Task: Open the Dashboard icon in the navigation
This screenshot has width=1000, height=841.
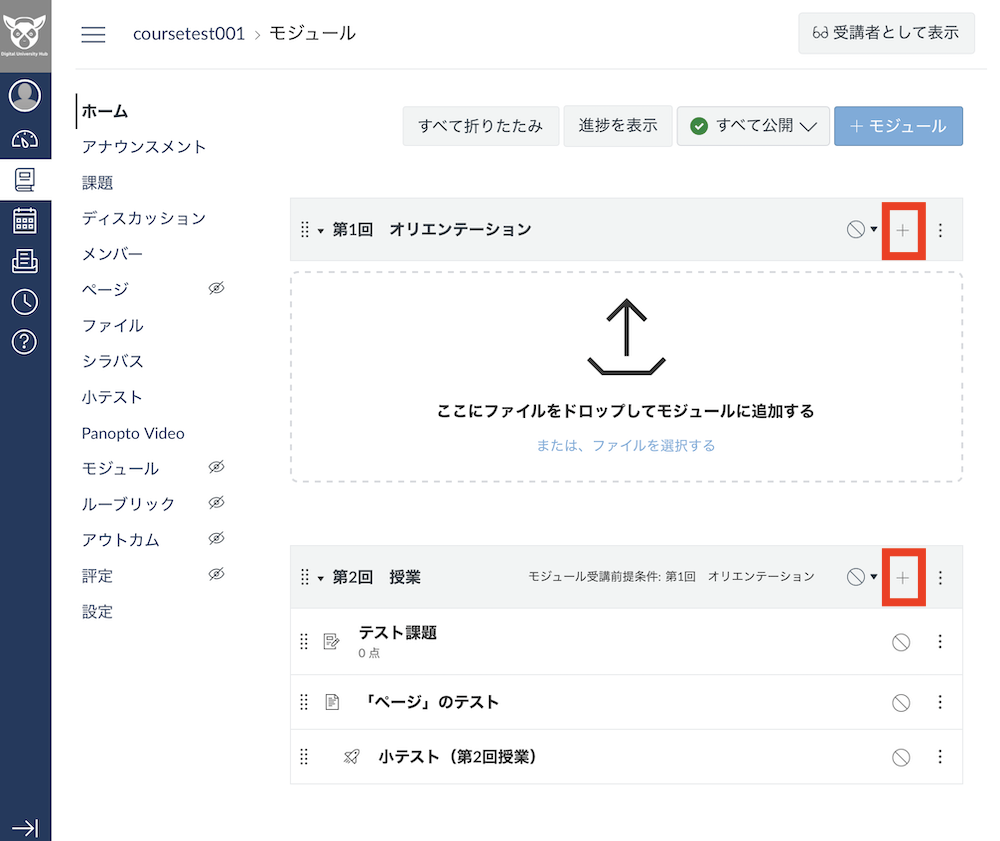Action: pyautogui.click(x=25, y=138)
